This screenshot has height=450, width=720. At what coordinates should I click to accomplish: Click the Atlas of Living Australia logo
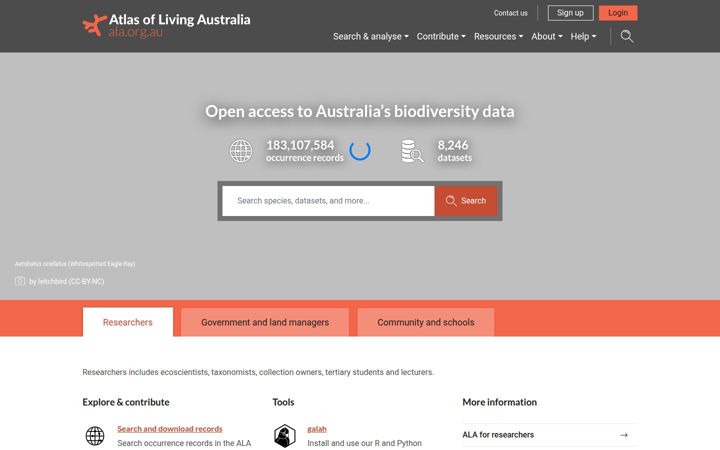pos(166,25)
